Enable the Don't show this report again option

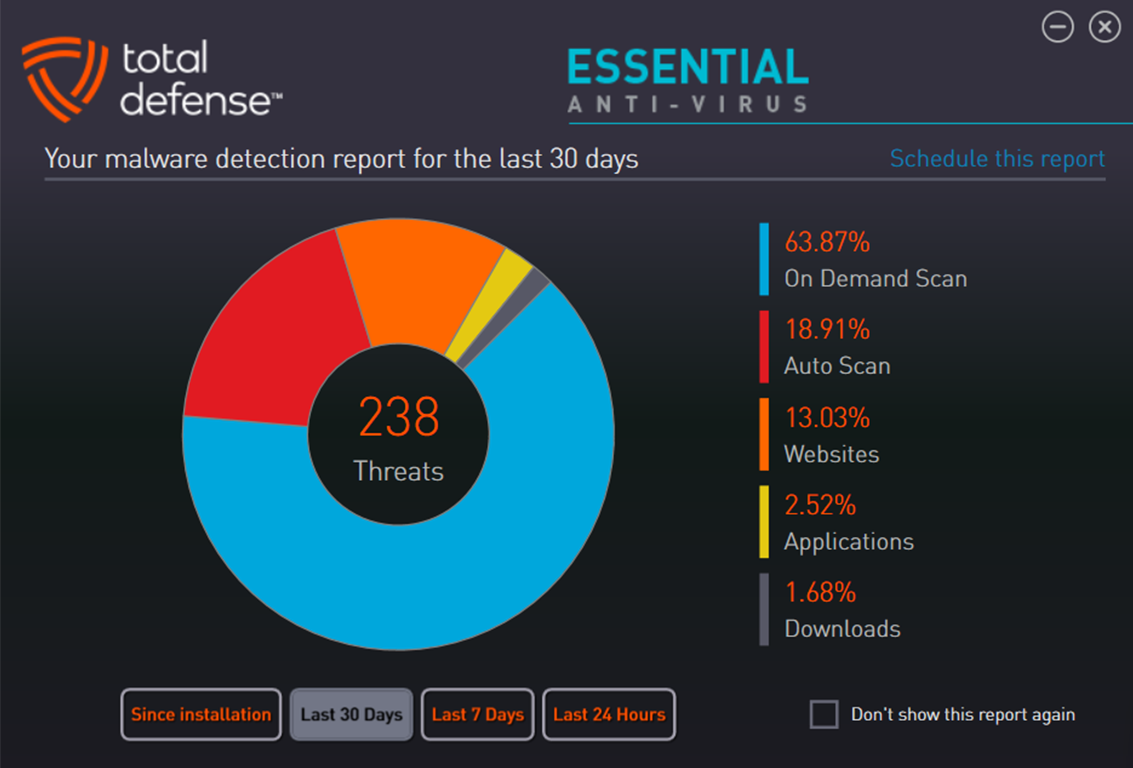[x=826, y=714]
